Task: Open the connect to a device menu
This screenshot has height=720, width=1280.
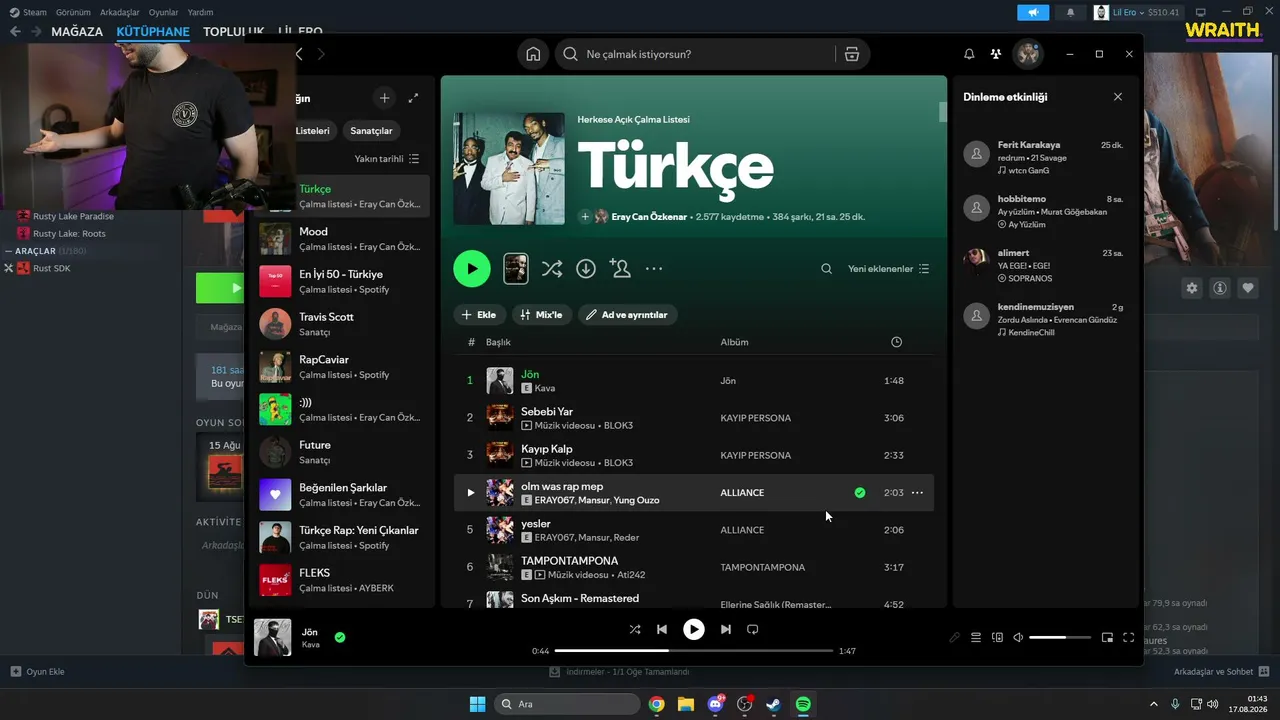Action: click(997, 637)
